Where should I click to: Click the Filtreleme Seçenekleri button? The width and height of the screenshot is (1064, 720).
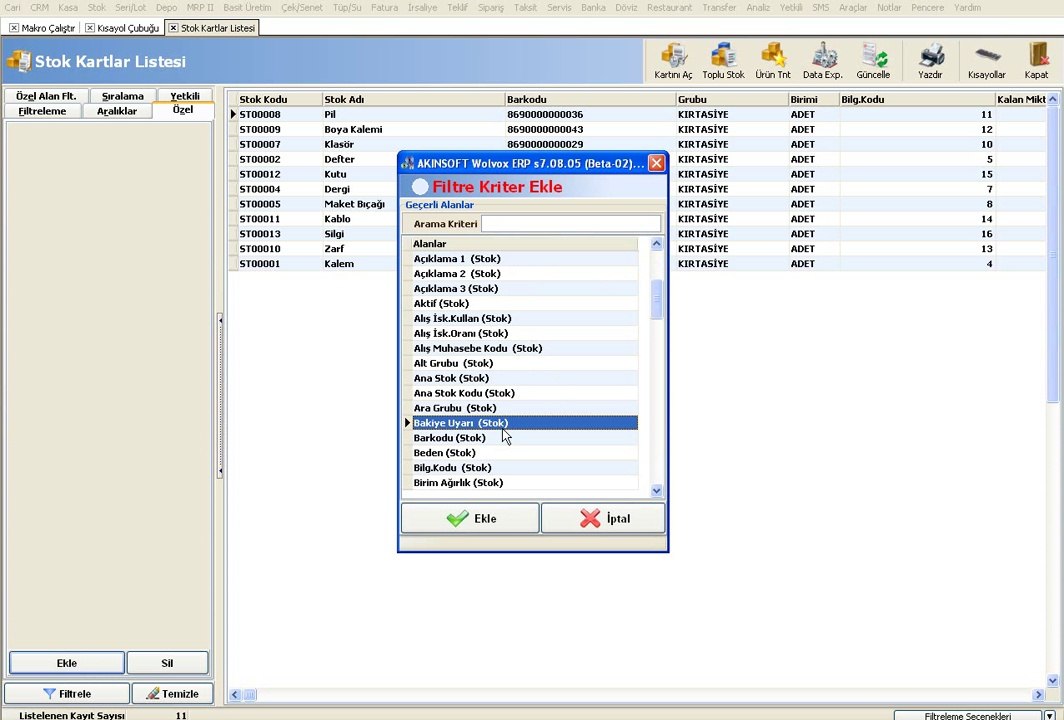968,715
